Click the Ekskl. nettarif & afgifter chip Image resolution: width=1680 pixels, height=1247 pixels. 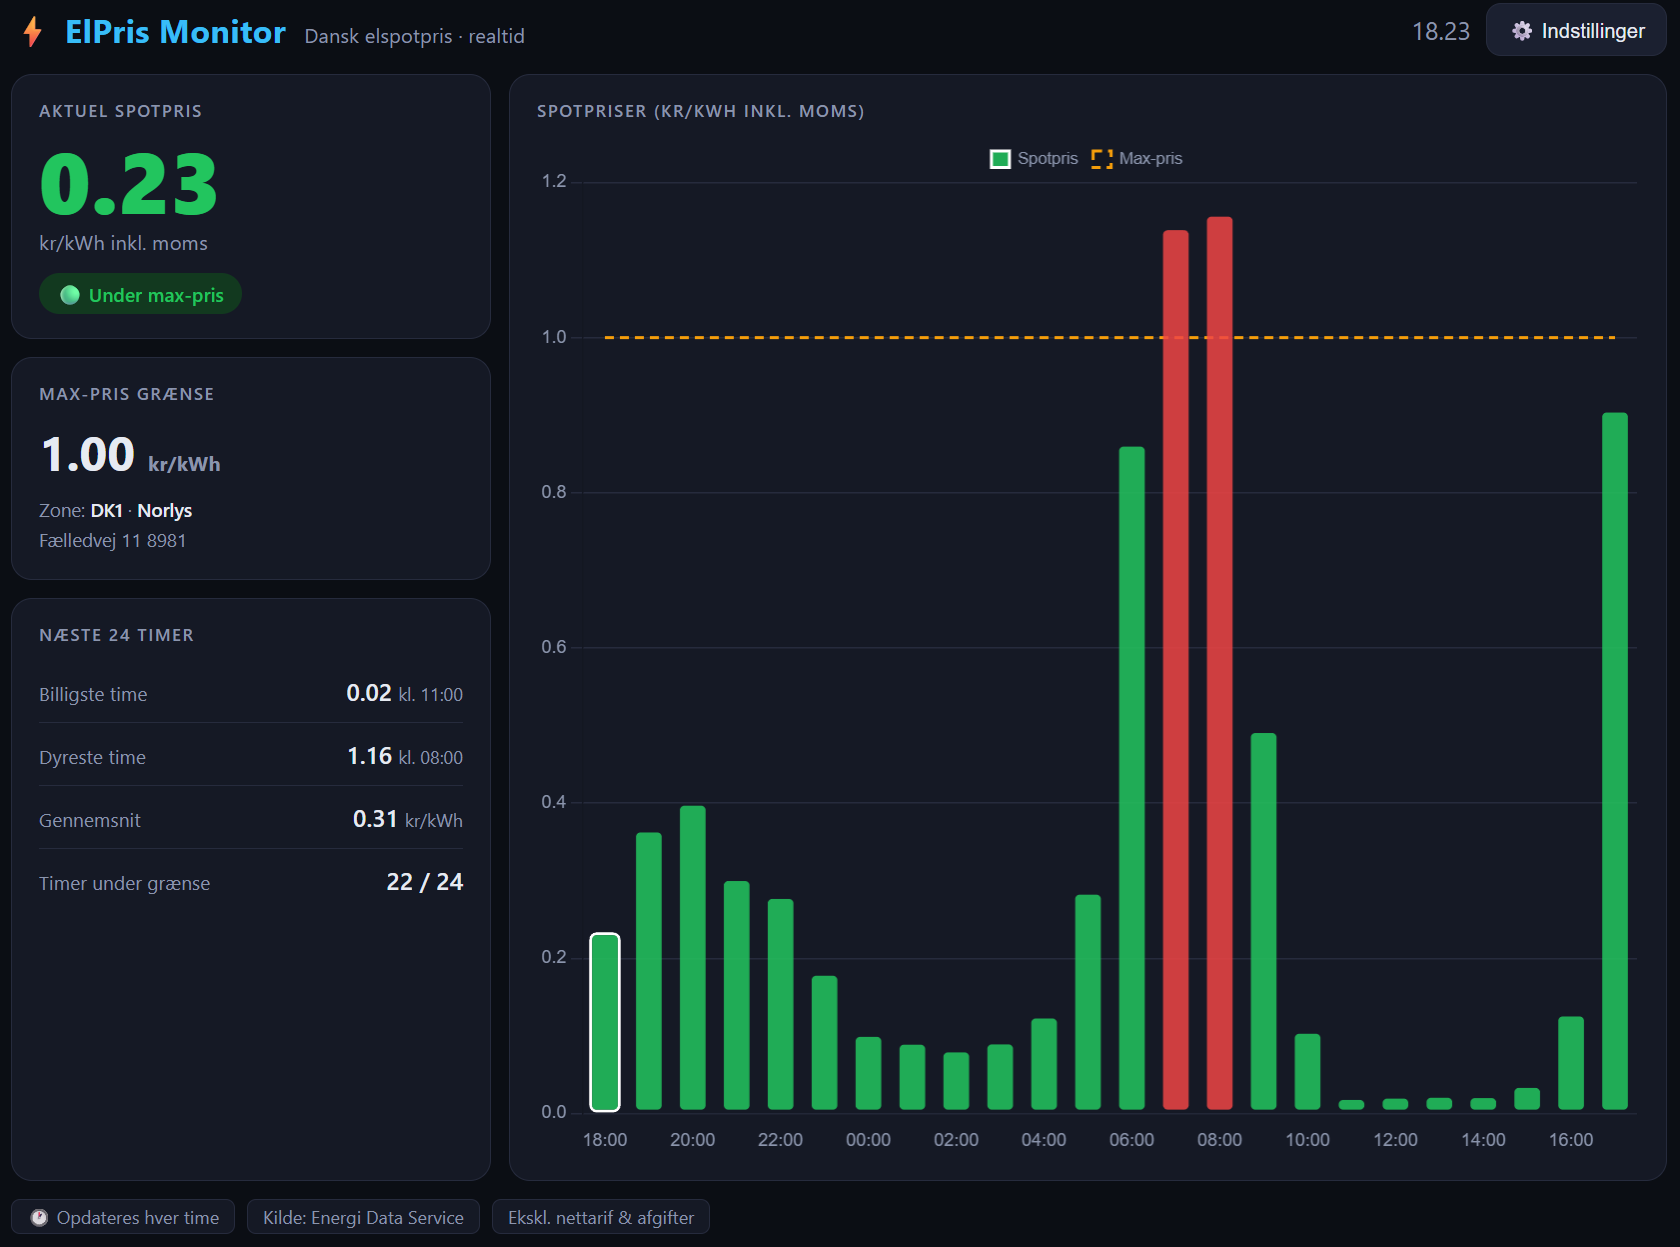tap(601, 1217)
